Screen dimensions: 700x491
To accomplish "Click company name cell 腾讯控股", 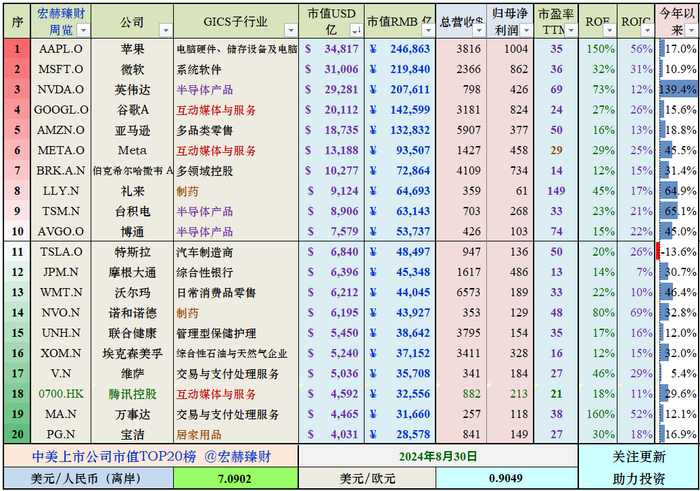I will (x=132, y=394).
